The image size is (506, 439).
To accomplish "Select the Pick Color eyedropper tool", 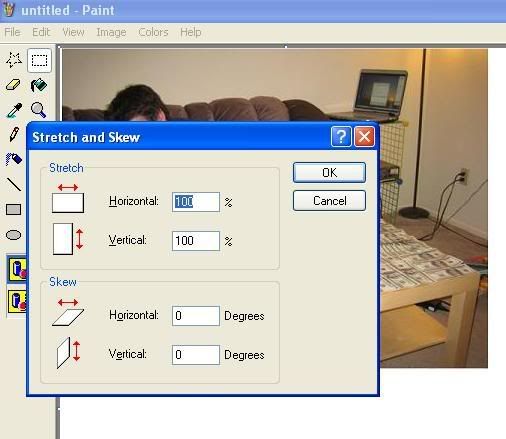I will (x=14, y=110).
